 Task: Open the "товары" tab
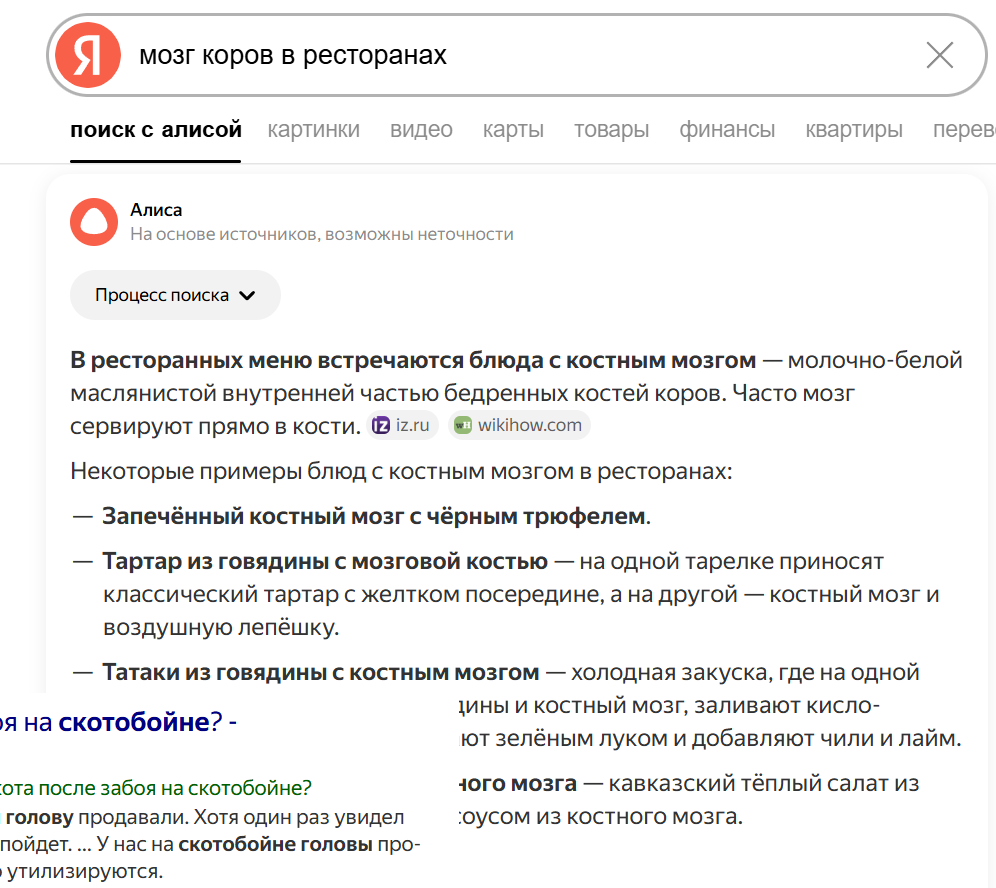point(611,130)
